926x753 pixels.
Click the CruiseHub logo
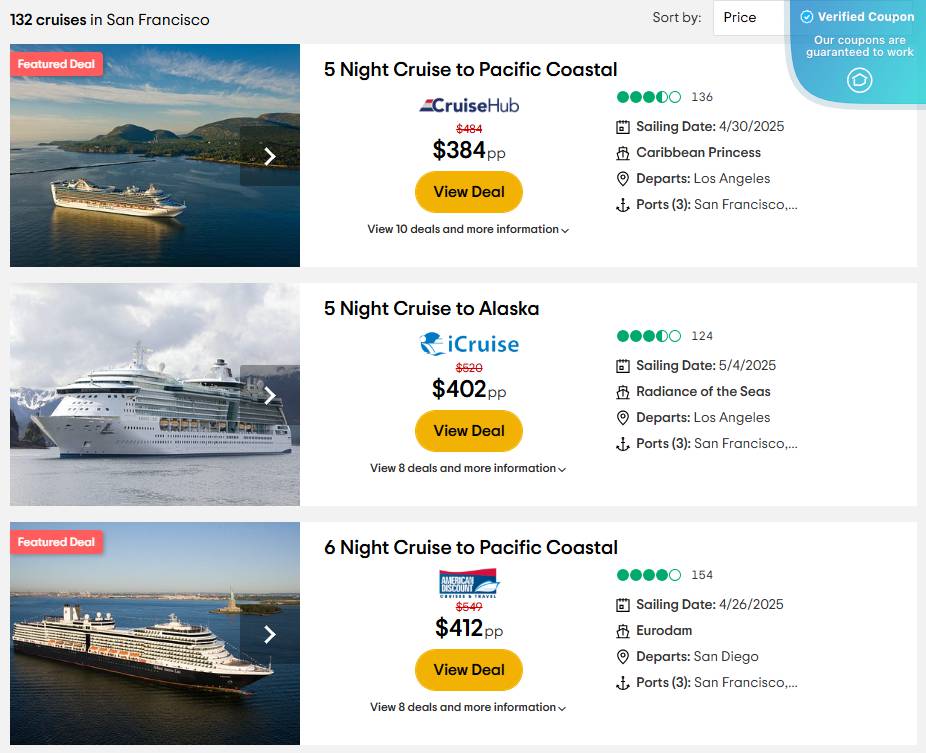[469, 105]
